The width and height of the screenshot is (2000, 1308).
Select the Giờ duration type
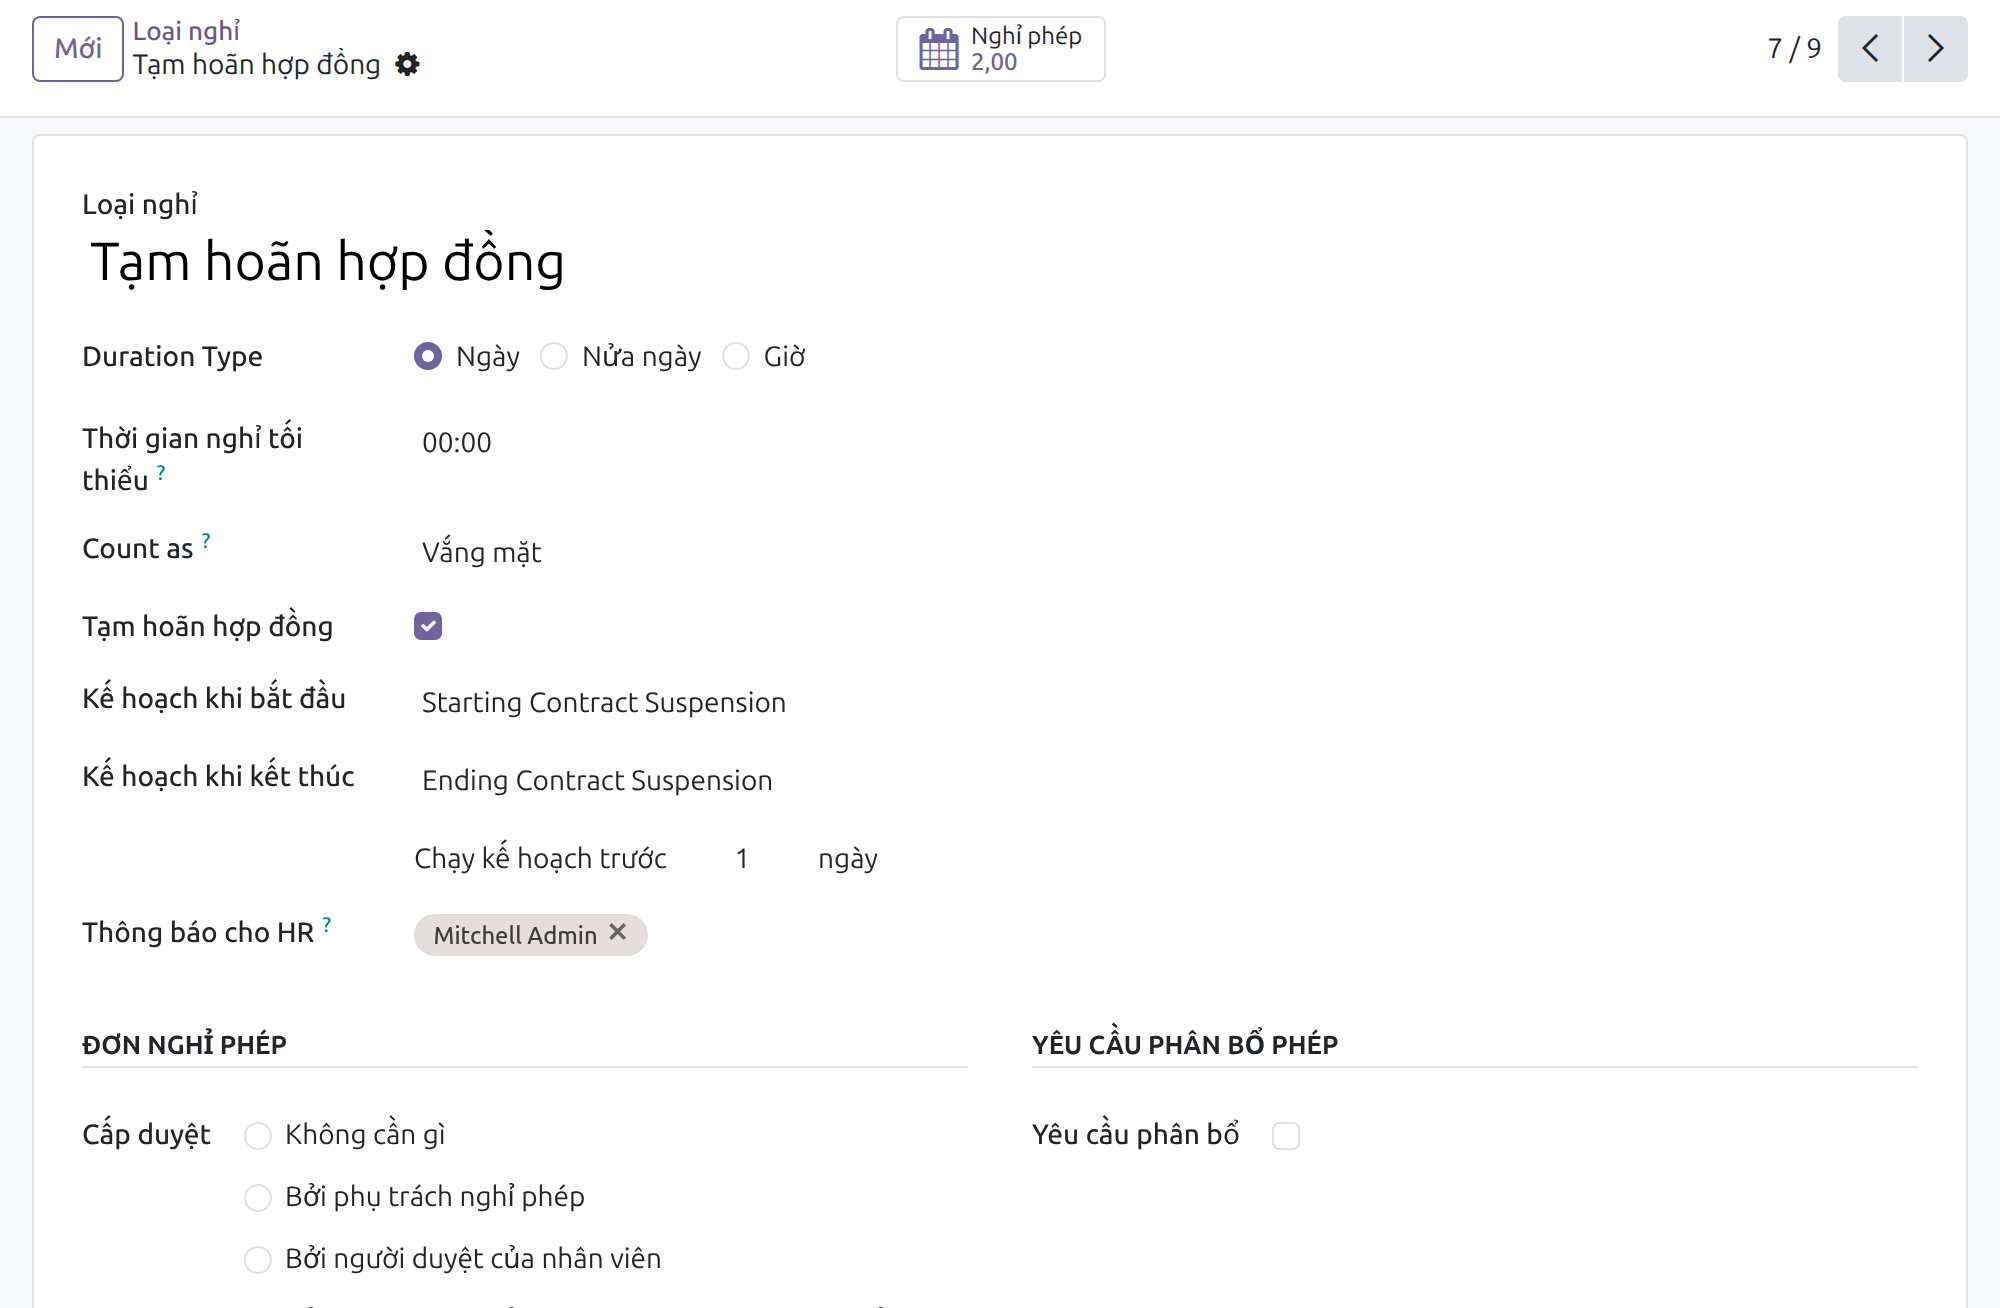[736, 356]
